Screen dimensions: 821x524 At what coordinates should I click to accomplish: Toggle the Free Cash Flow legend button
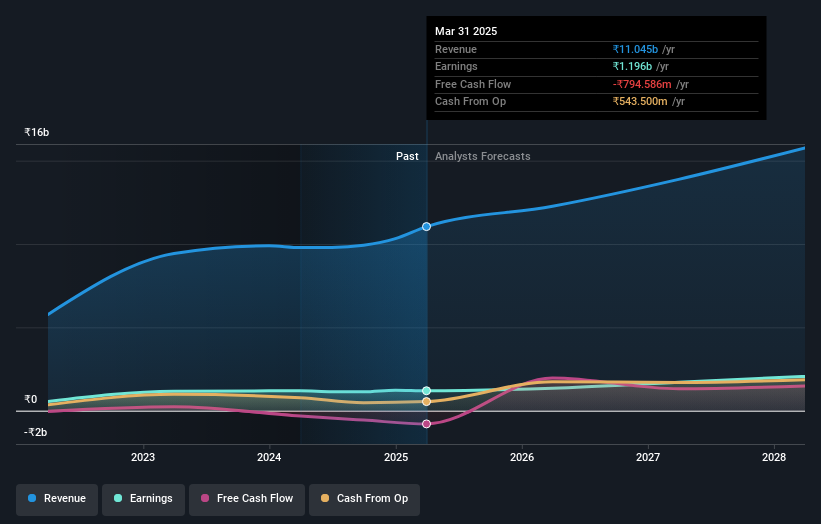point(247,499)
